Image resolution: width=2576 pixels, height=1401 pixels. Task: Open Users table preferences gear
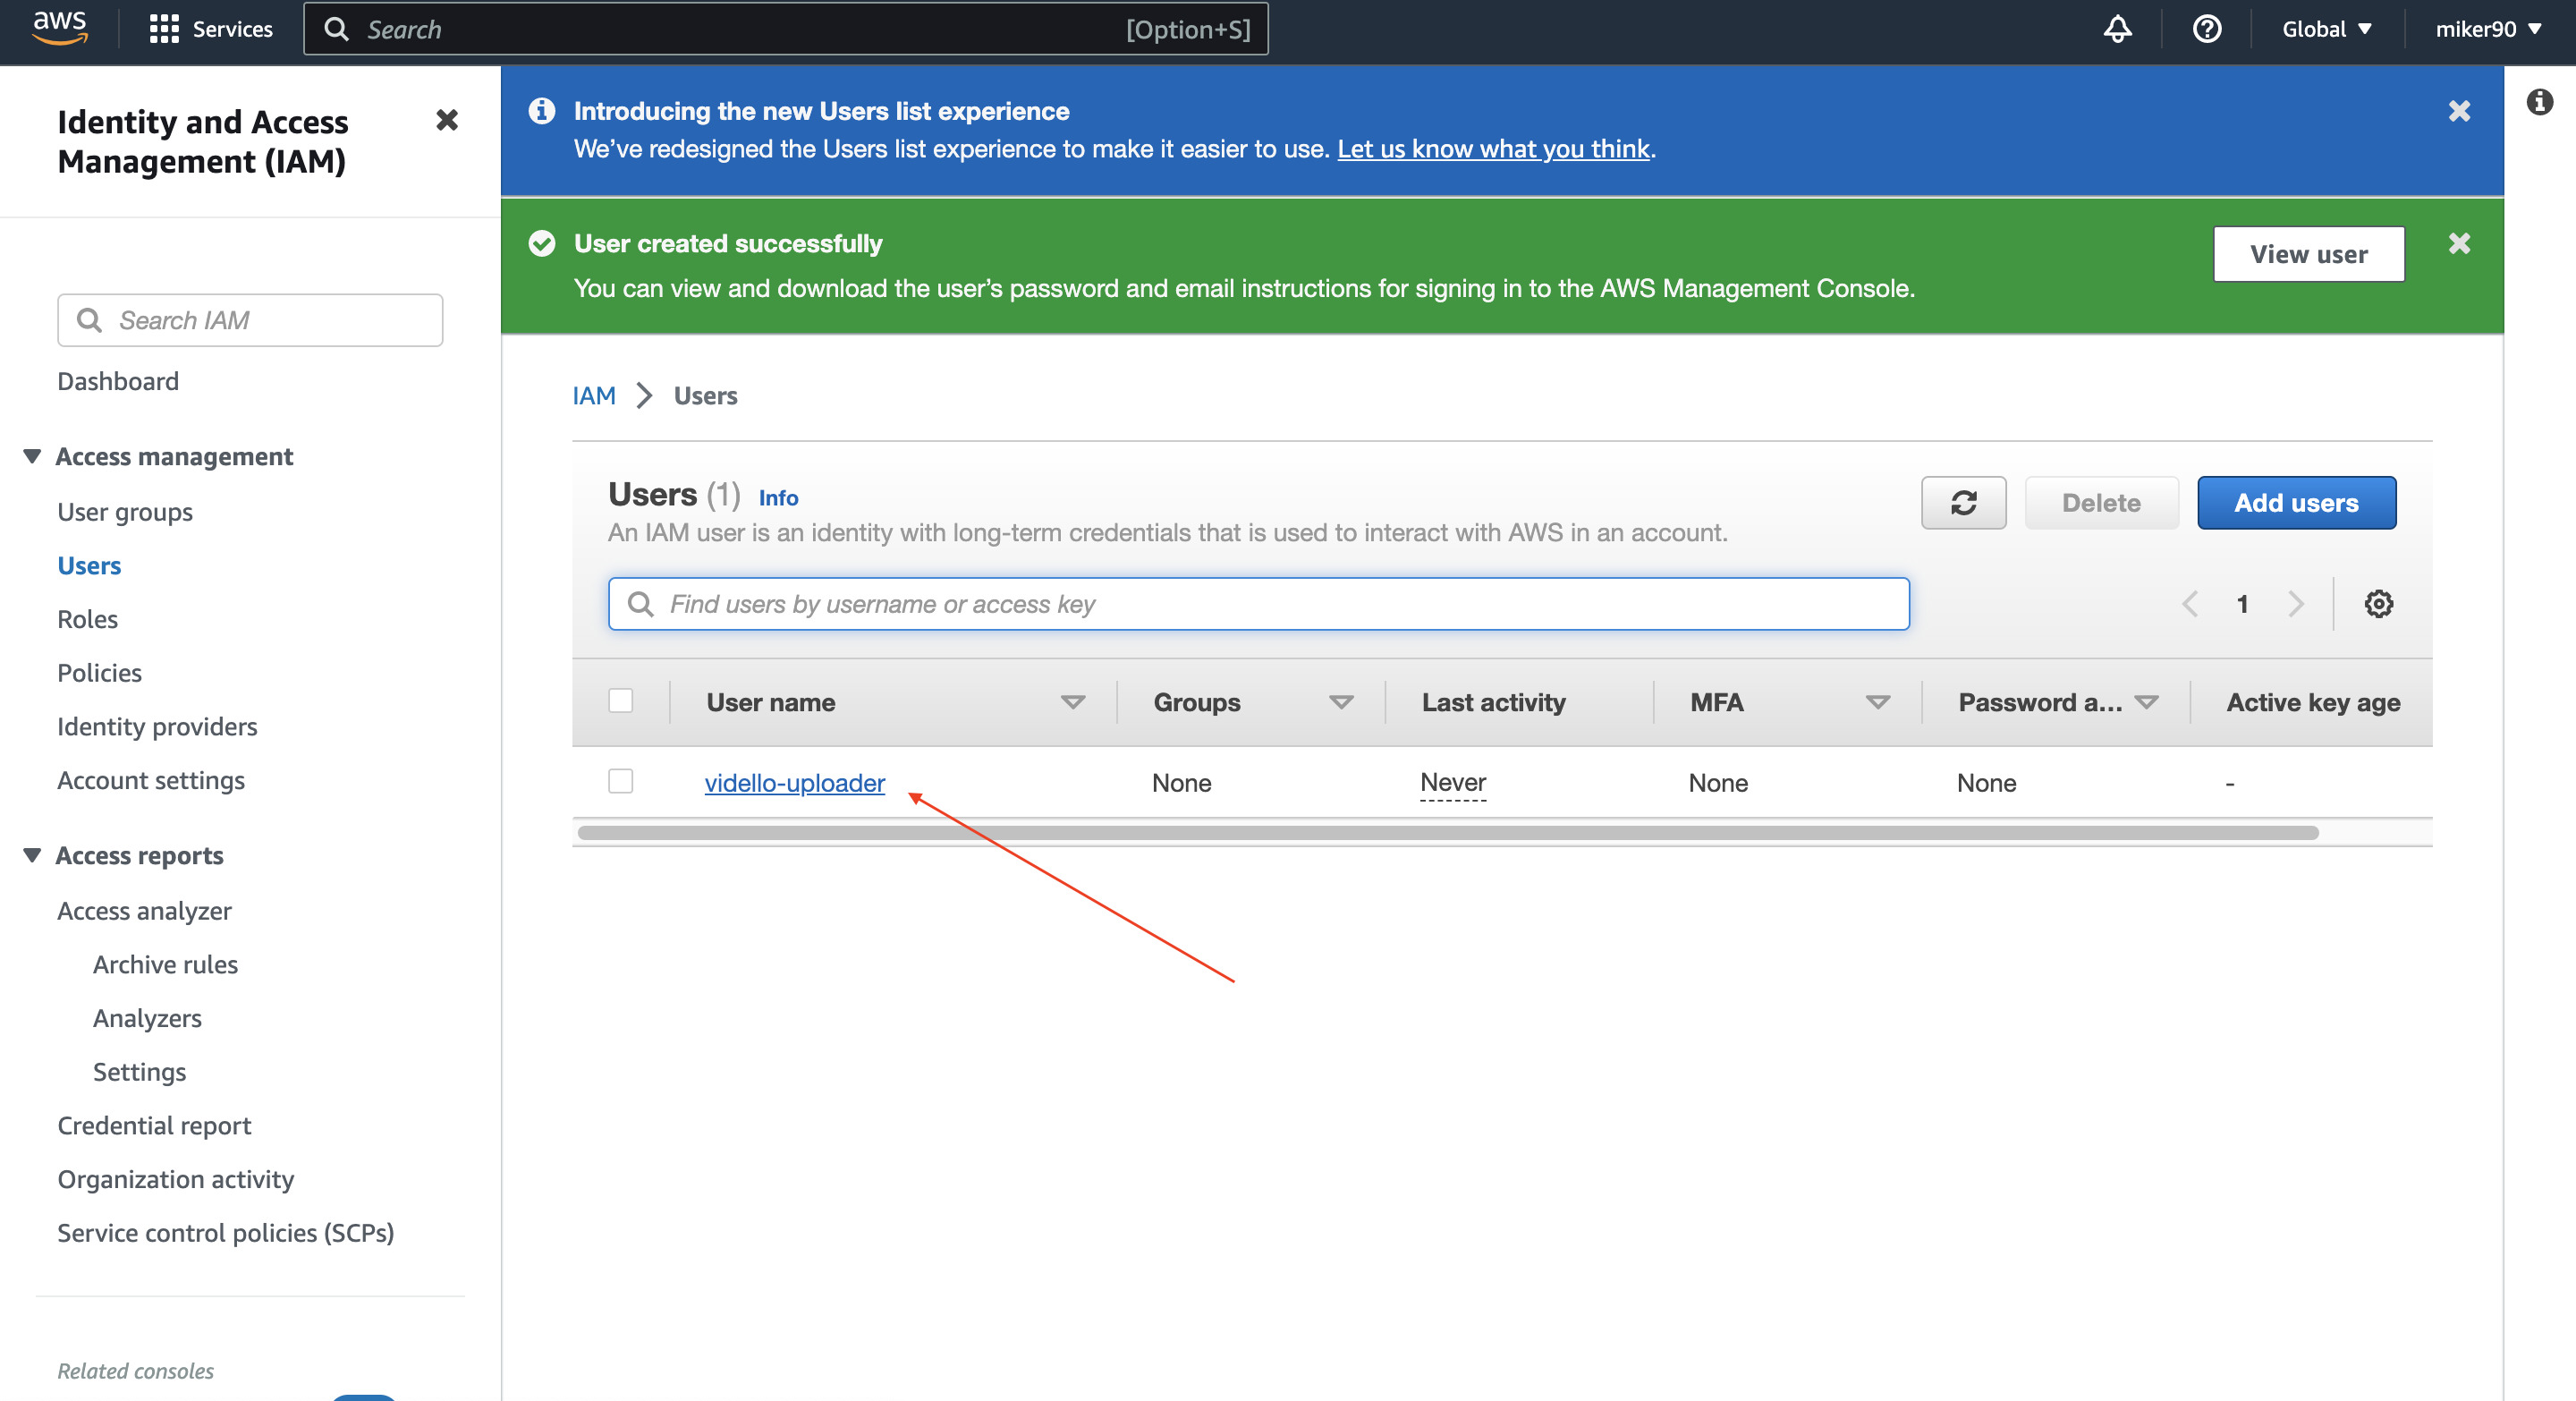point(2378,604)
